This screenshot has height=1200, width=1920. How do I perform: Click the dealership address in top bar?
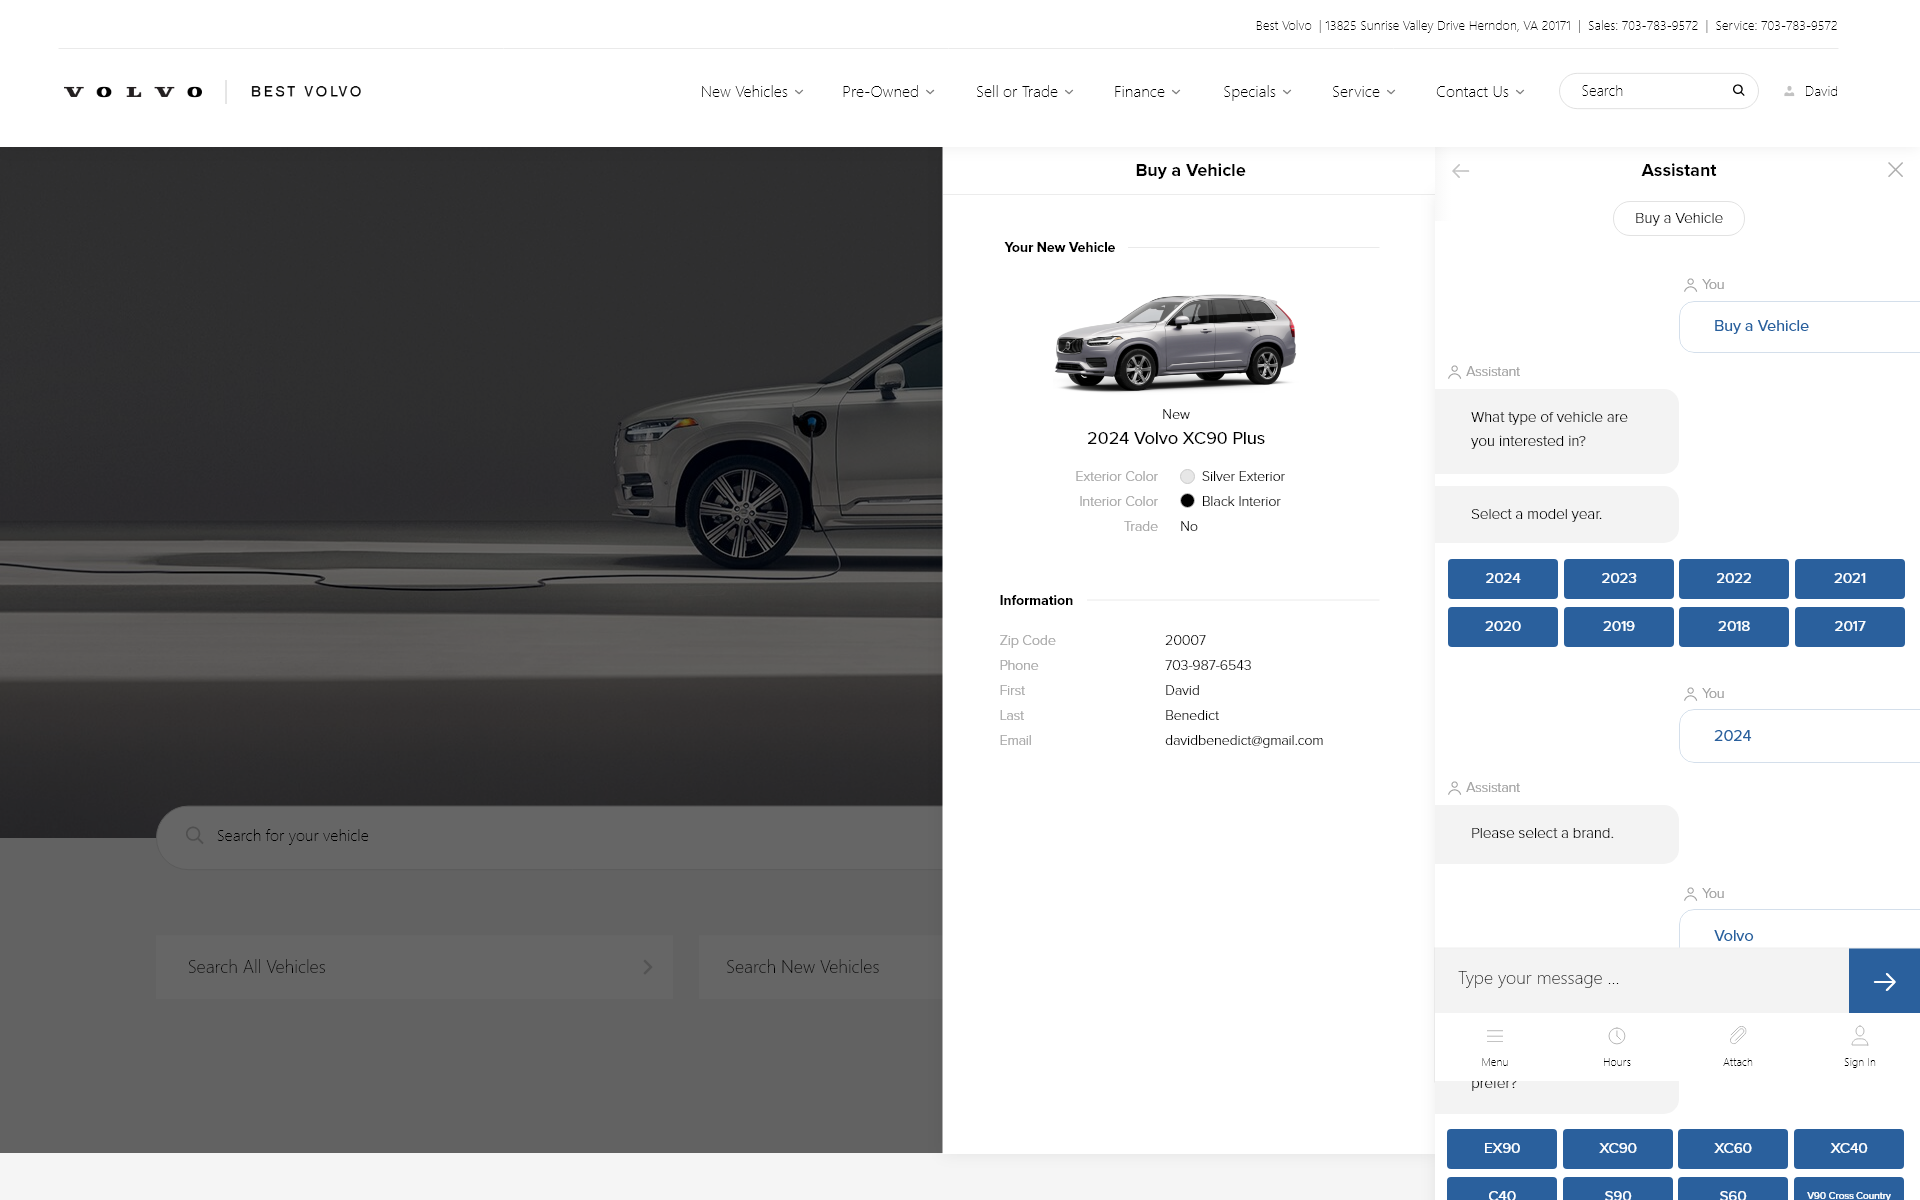(x=1448, y=26)
